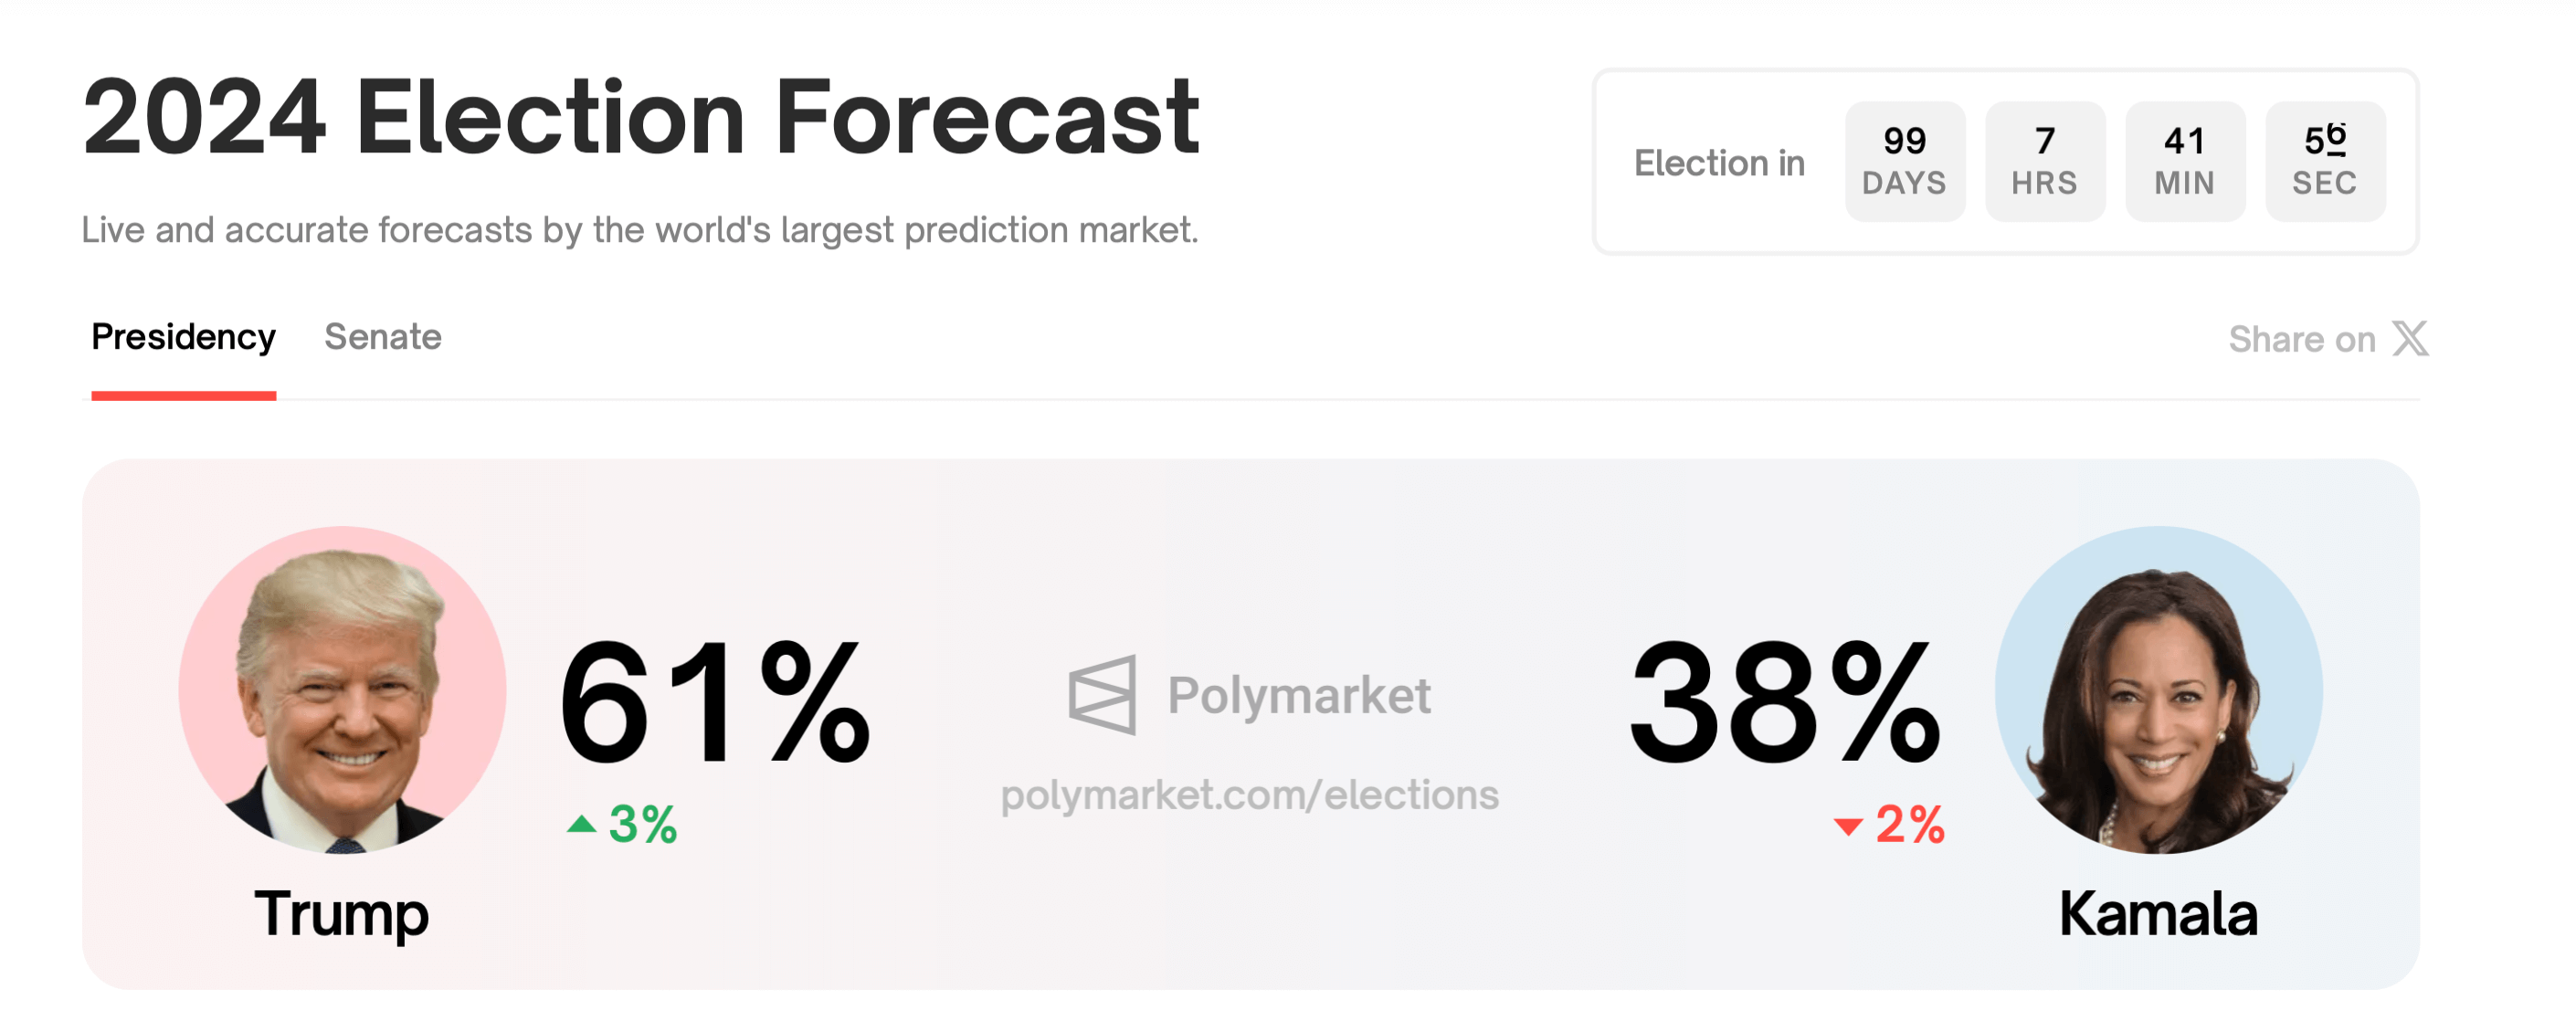
Task: Switch to the Senate tab
Action: coord(383,338)
